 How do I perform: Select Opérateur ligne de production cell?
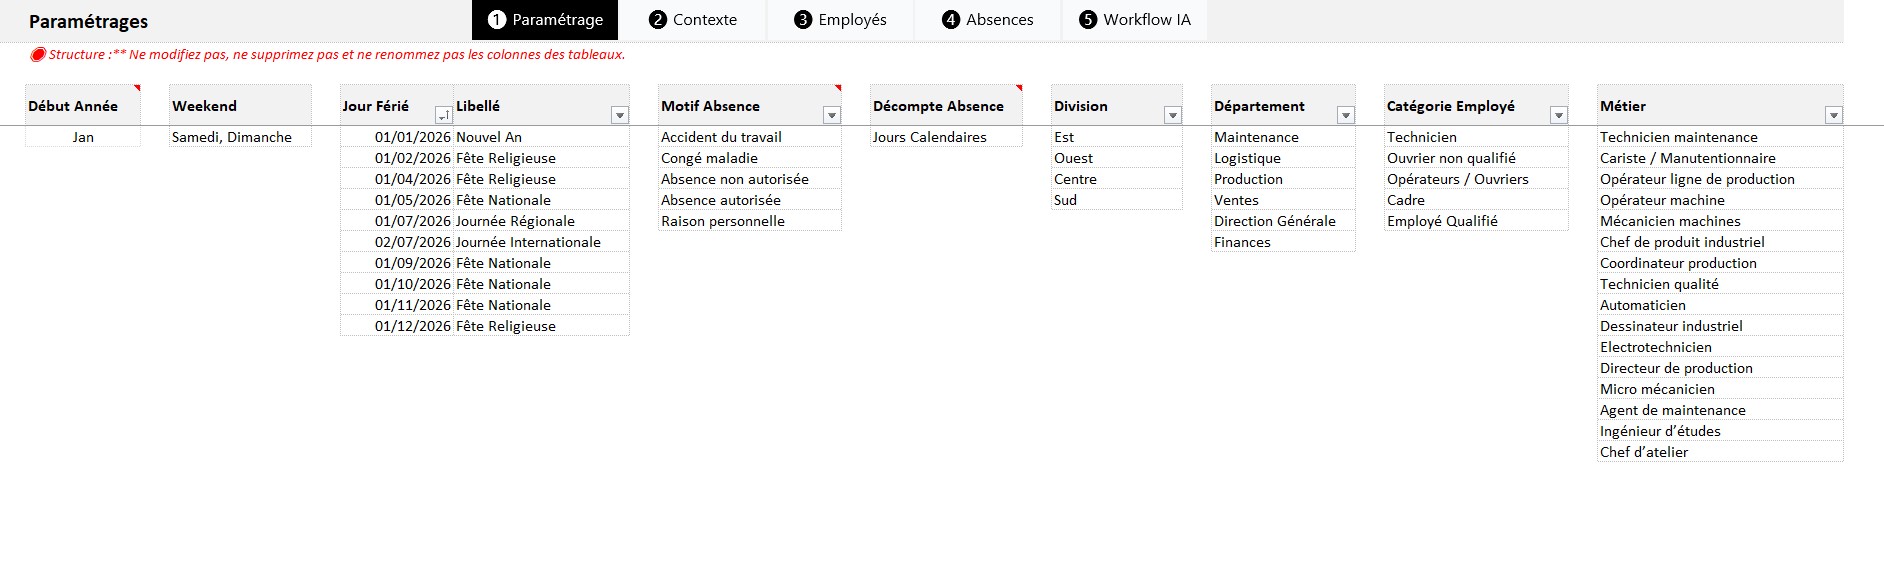click(1720, 179)
